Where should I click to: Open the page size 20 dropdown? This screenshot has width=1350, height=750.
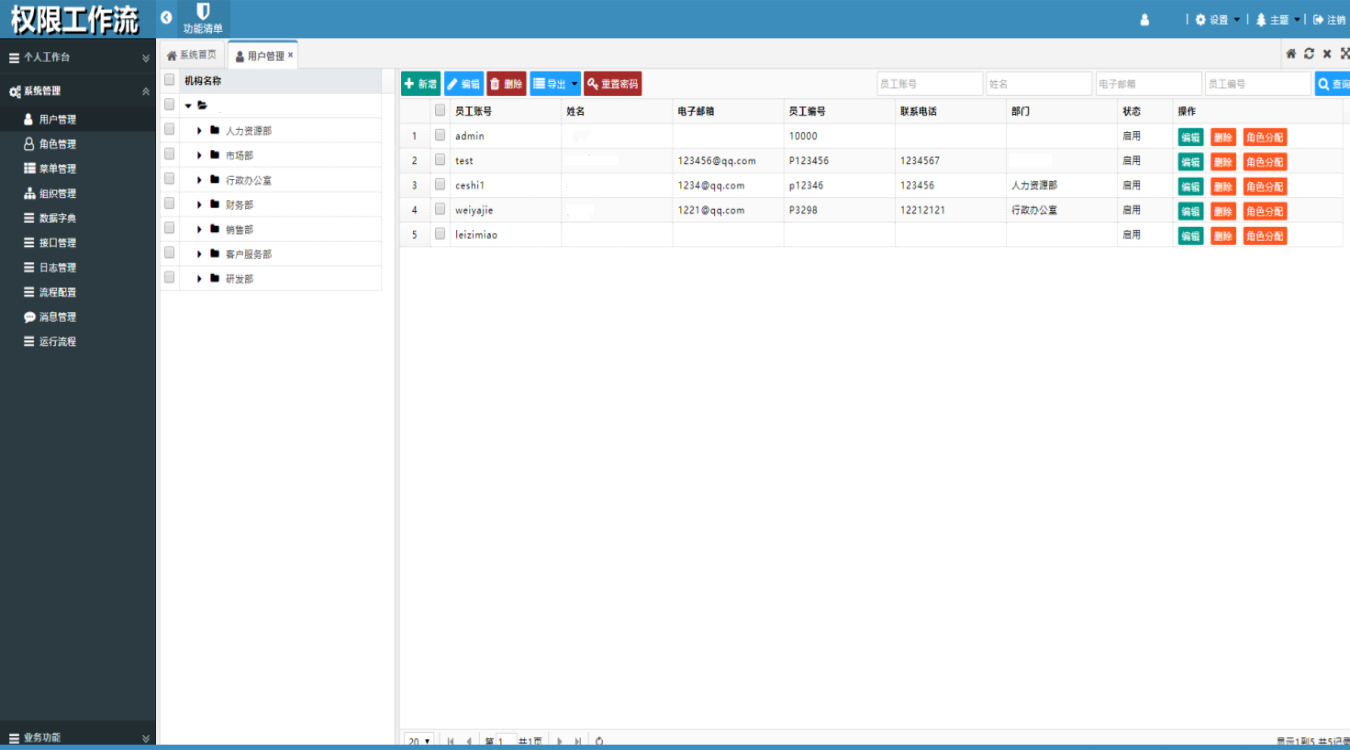point(419,741)
